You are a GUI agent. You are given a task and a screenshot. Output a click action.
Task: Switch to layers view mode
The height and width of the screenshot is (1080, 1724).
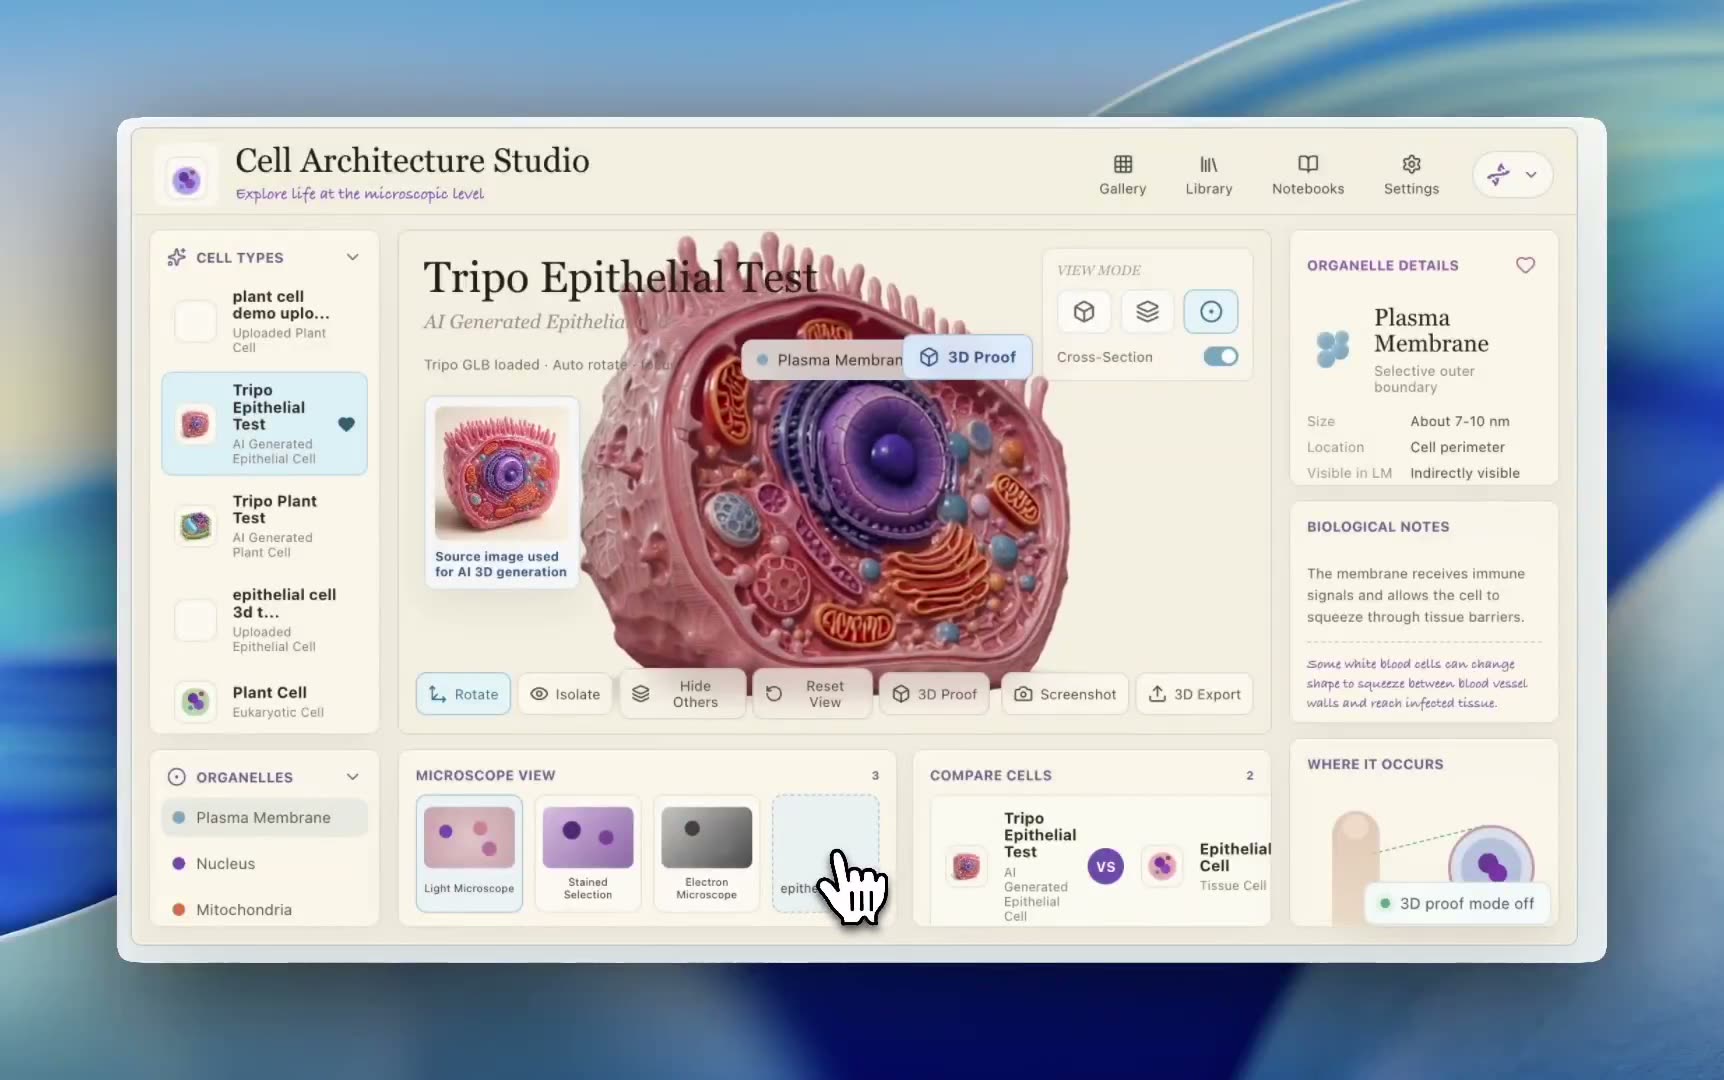tap(1147, 312)
